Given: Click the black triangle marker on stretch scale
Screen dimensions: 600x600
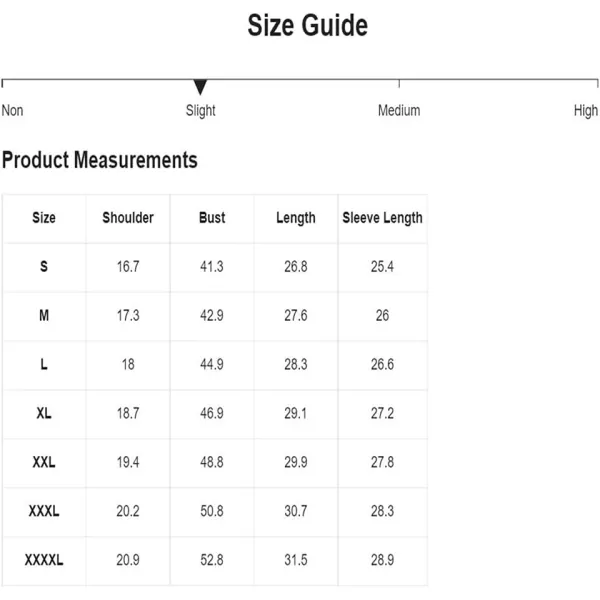Looking at the screenshot, I should (x=200, y=87).
